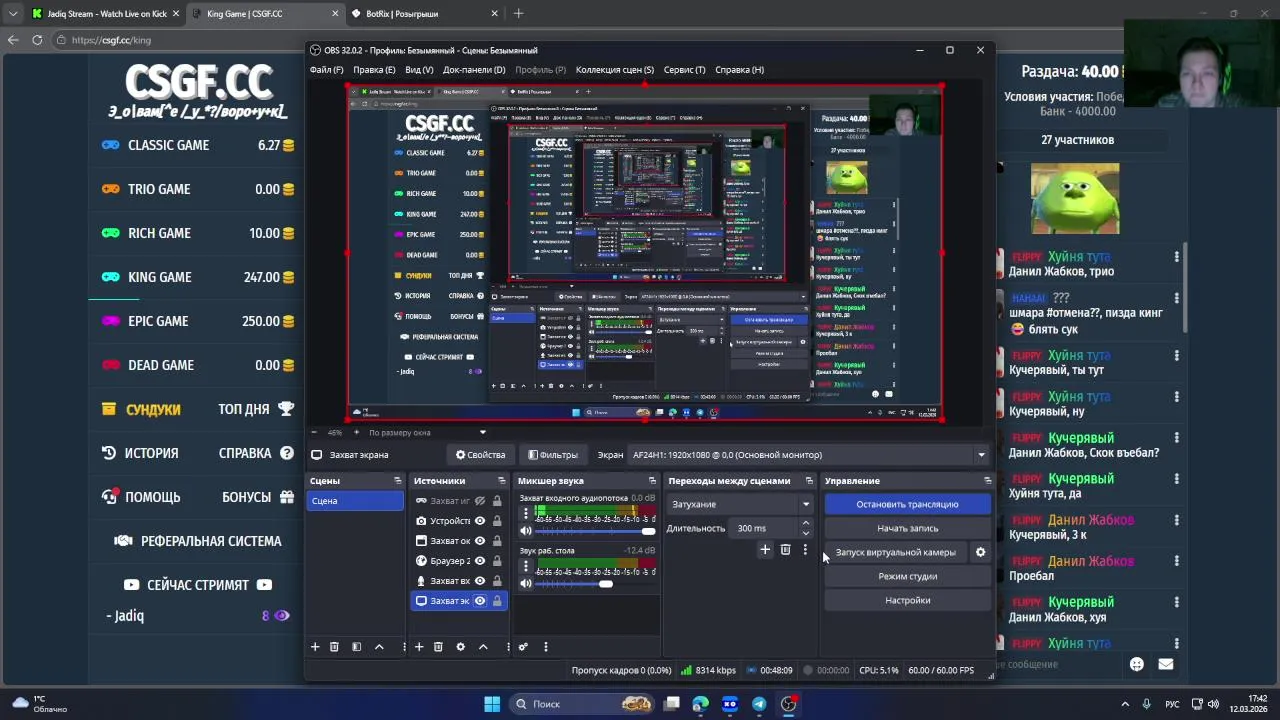The image size is (1280, 720).
Task: Add a new scene with the plus icon in Сцены panel
Action: (315, 647)
